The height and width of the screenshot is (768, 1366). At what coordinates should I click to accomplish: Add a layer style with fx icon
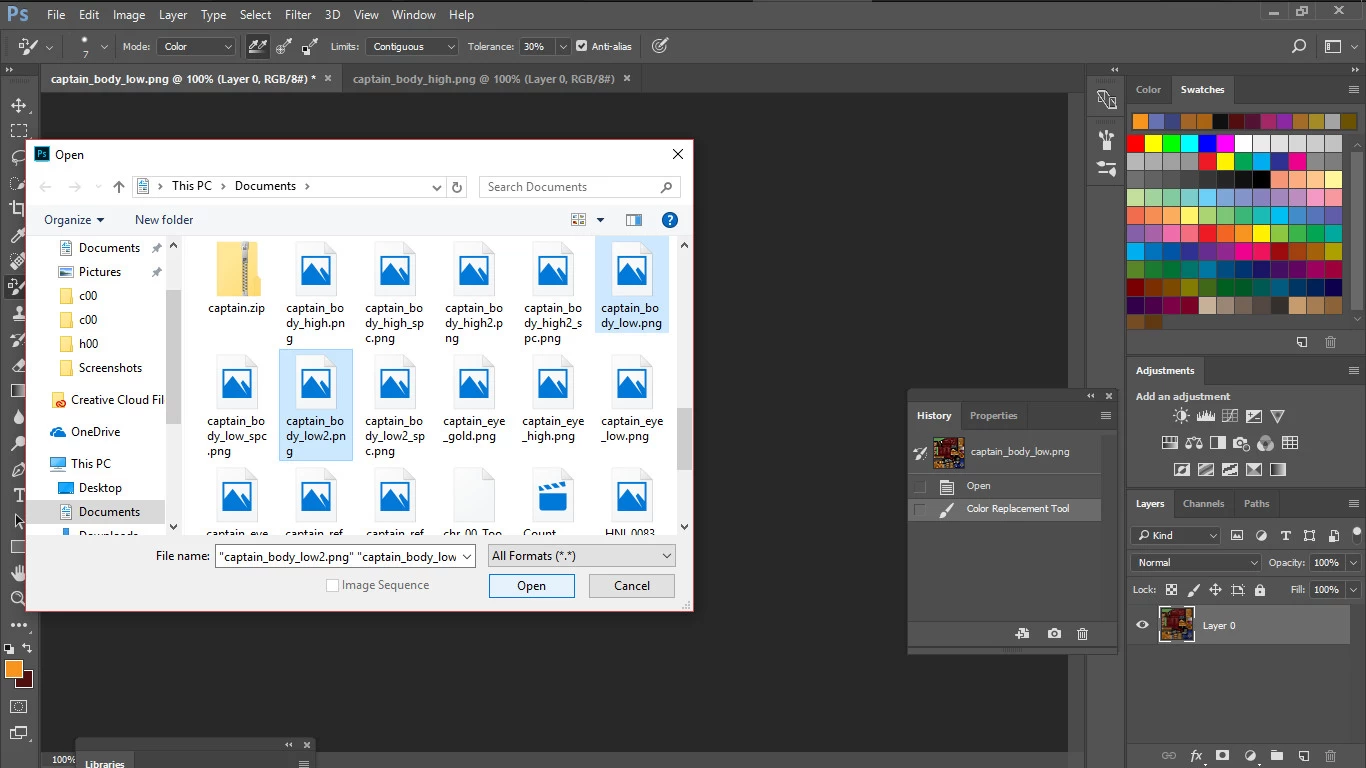click(1196, 756)
